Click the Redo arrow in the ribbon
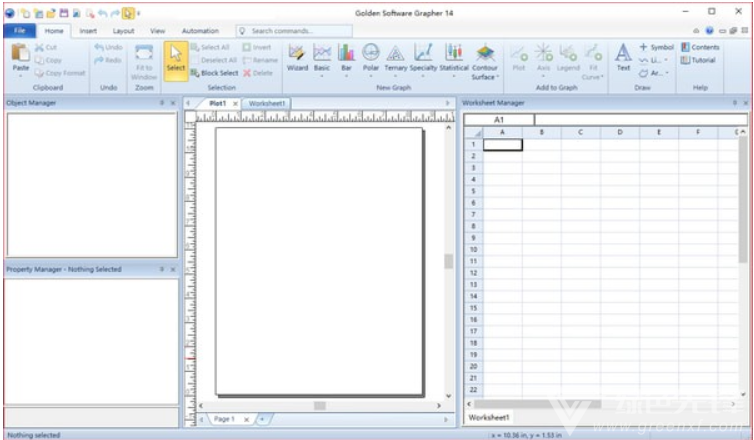754x440 pixels. [x=108, y=60]
